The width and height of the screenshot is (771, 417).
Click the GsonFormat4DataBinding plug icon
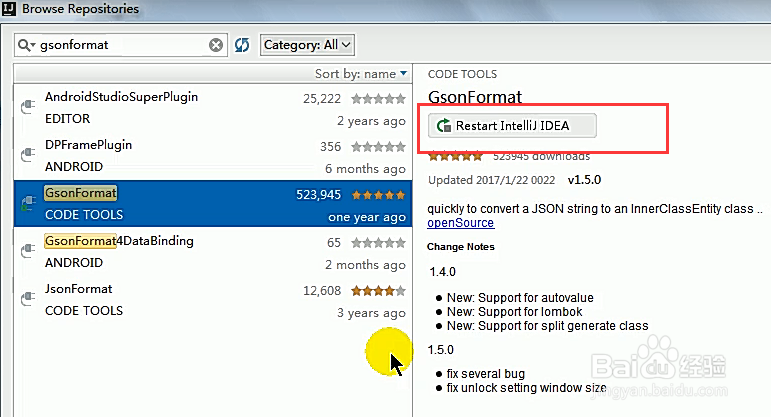point(28,250)
